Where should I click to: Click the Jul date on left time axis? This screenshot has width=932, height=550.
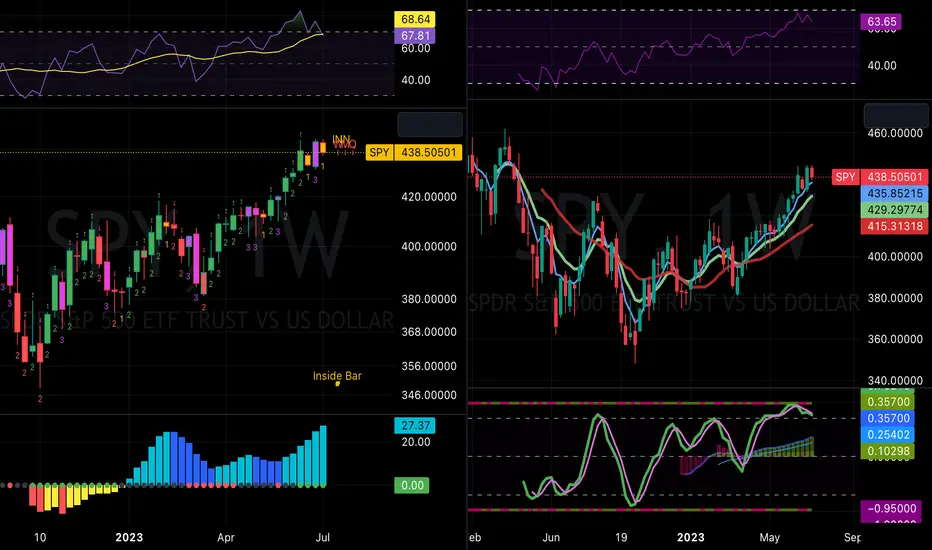pyautogui.click(x=322, y=538)
